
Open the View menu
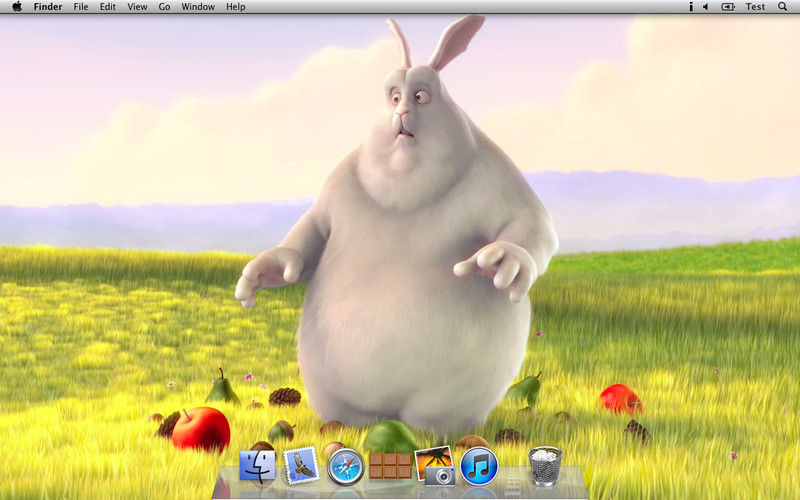[x=137, y=7]
